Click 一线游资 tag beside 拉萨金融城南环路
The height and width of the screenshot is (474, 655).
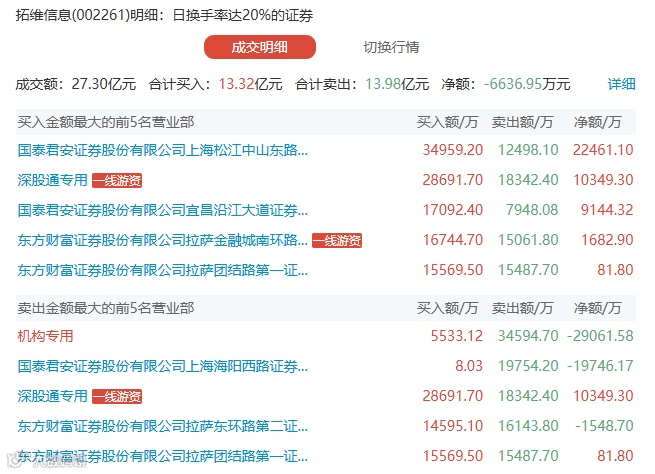point(337,241)
